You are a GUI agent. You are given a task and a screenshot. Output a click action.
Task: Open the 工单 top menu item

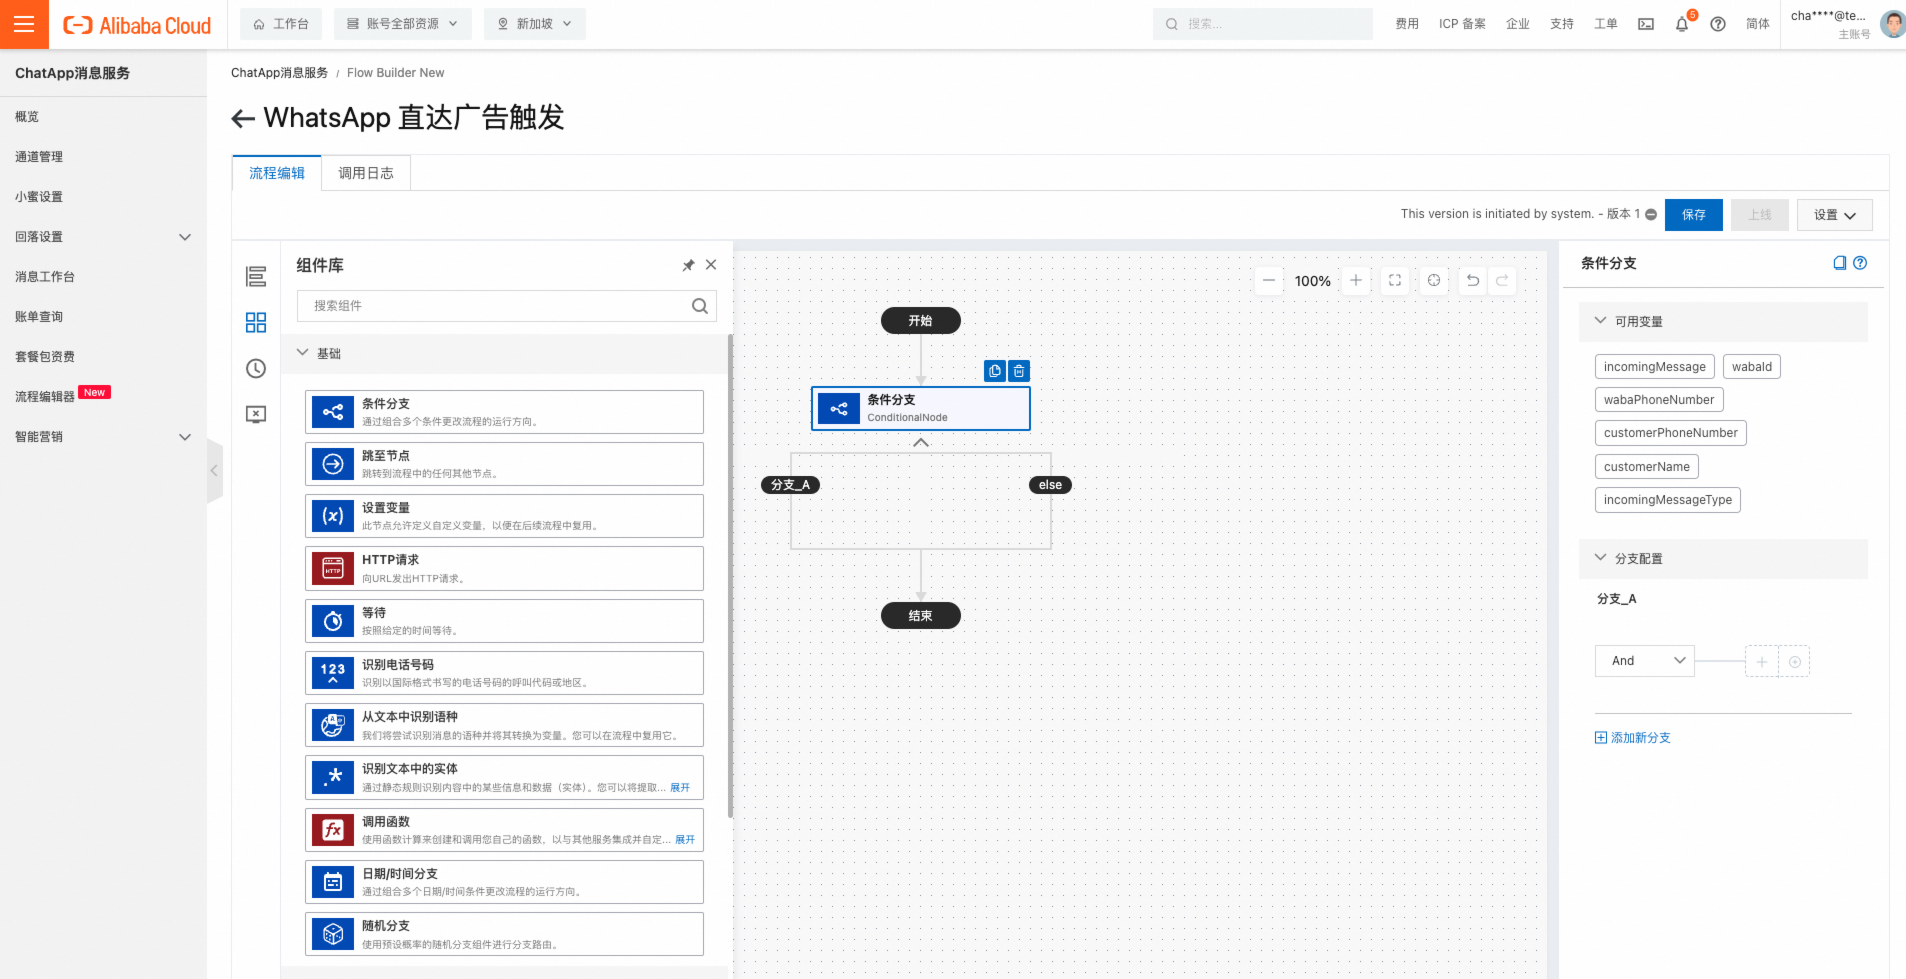(x=1606, y=24)
